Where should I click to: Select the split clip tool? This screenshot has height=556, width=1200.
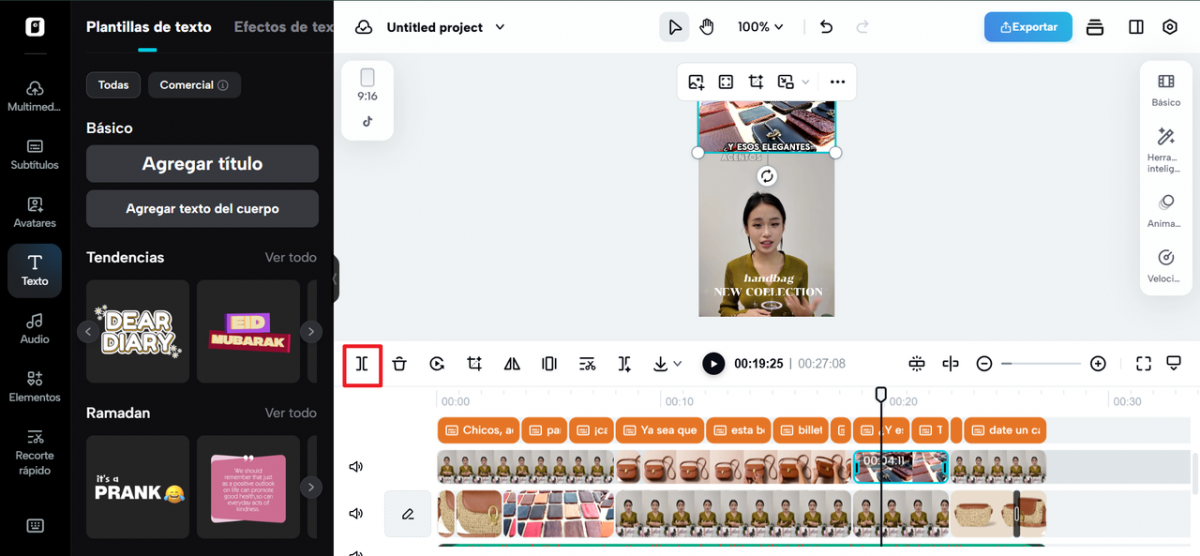tap(362, 364)
